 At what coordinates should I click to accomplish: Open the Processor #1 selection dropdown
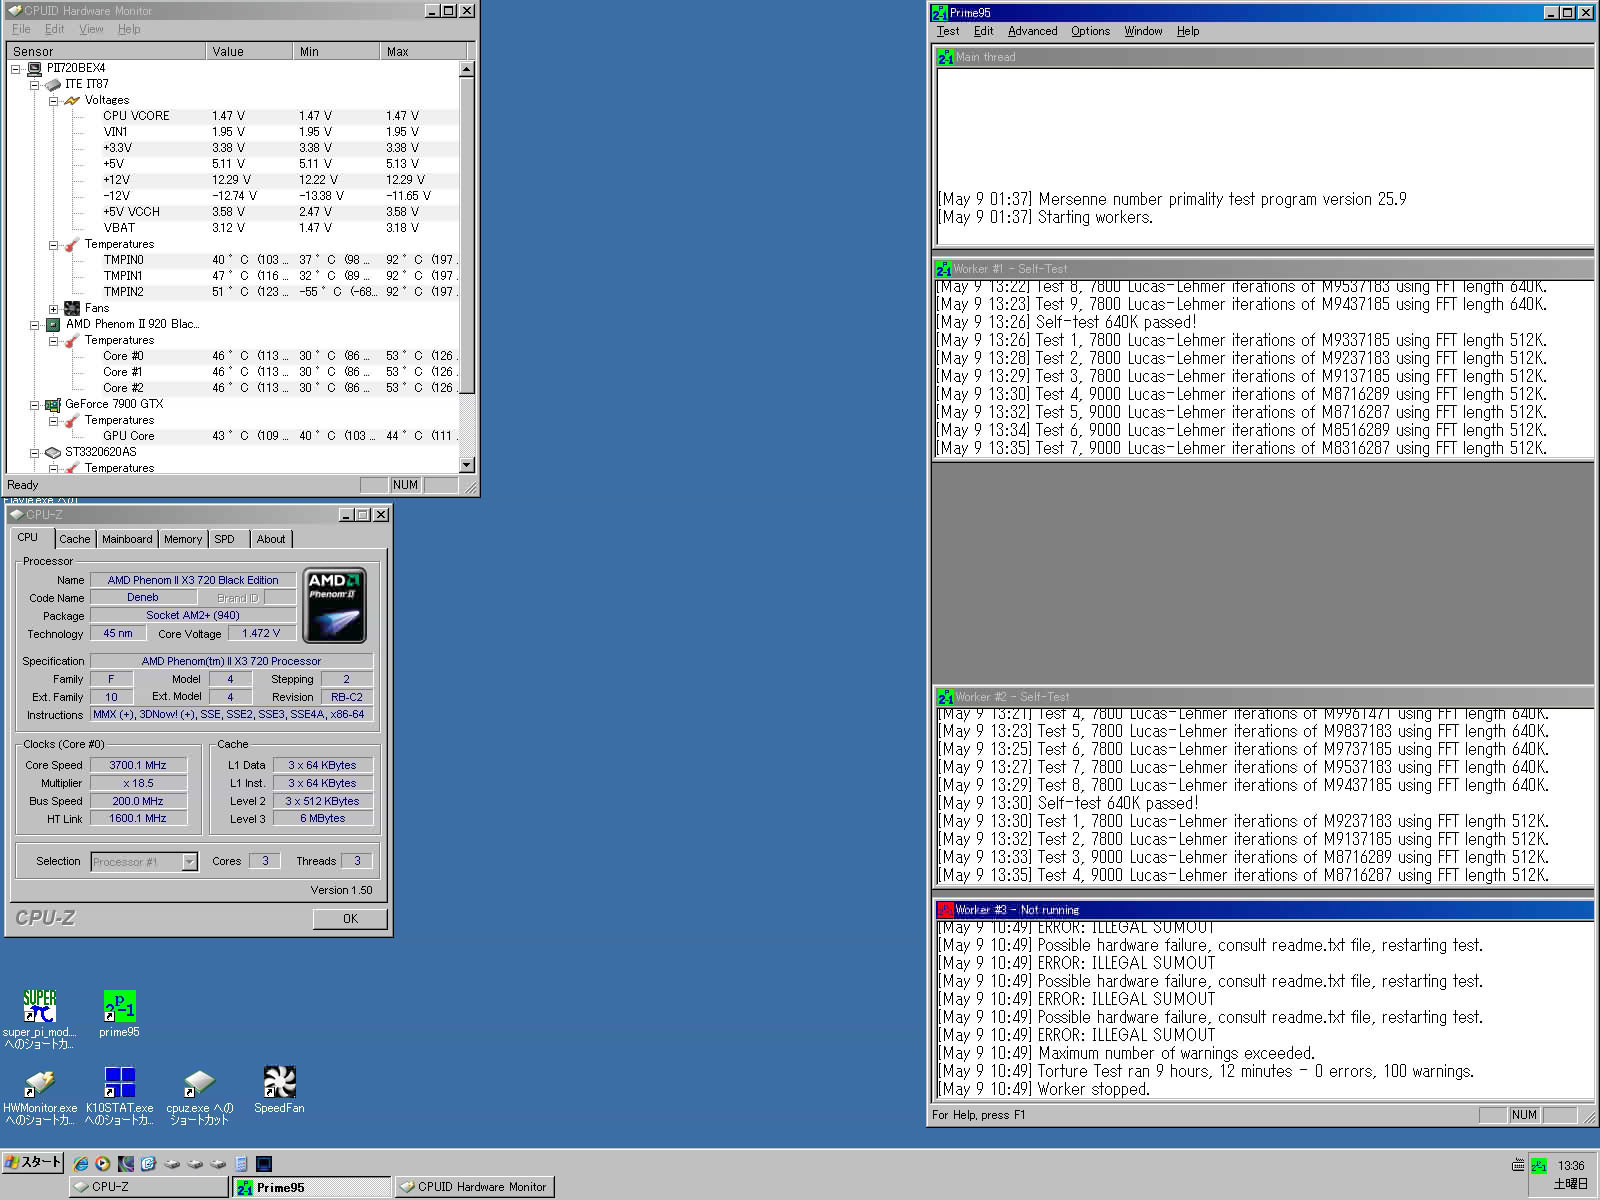point(189,862)
